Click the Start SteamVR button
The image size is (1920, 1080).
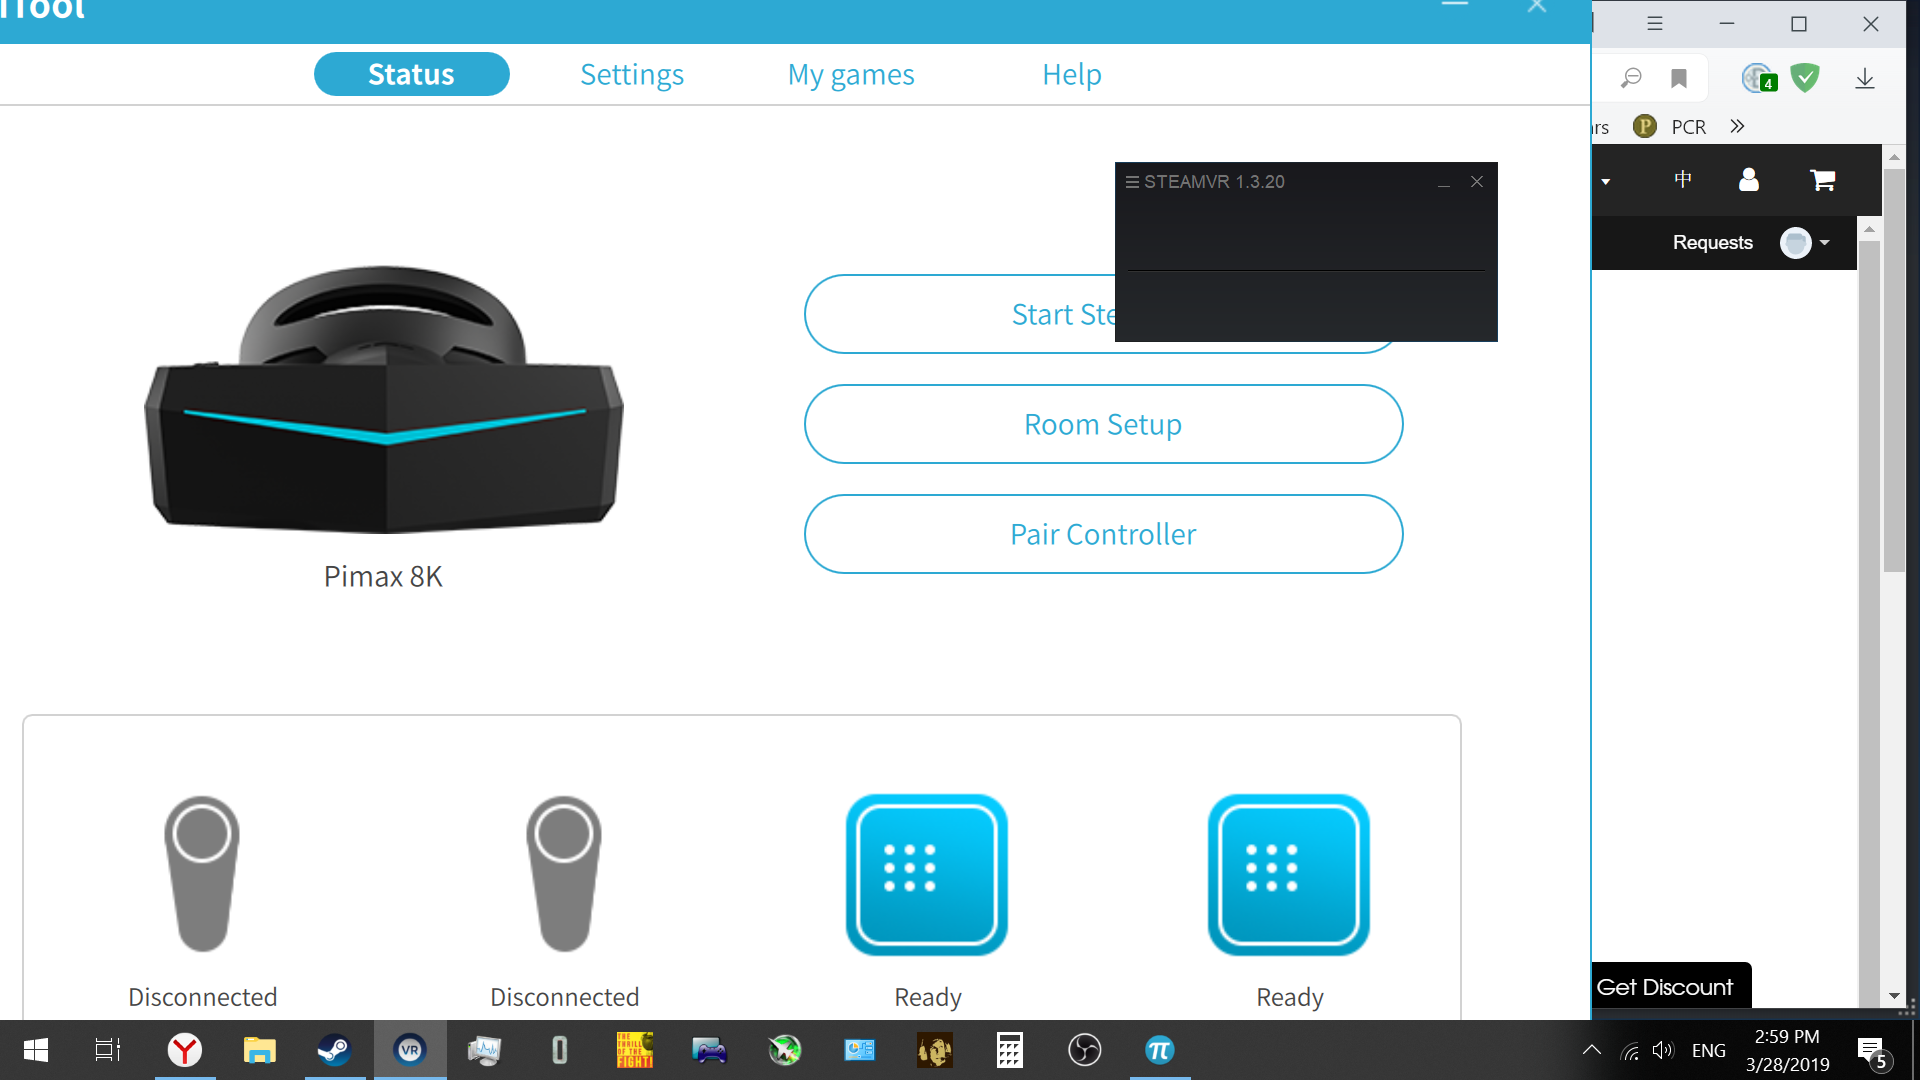(x=960, y=314)
